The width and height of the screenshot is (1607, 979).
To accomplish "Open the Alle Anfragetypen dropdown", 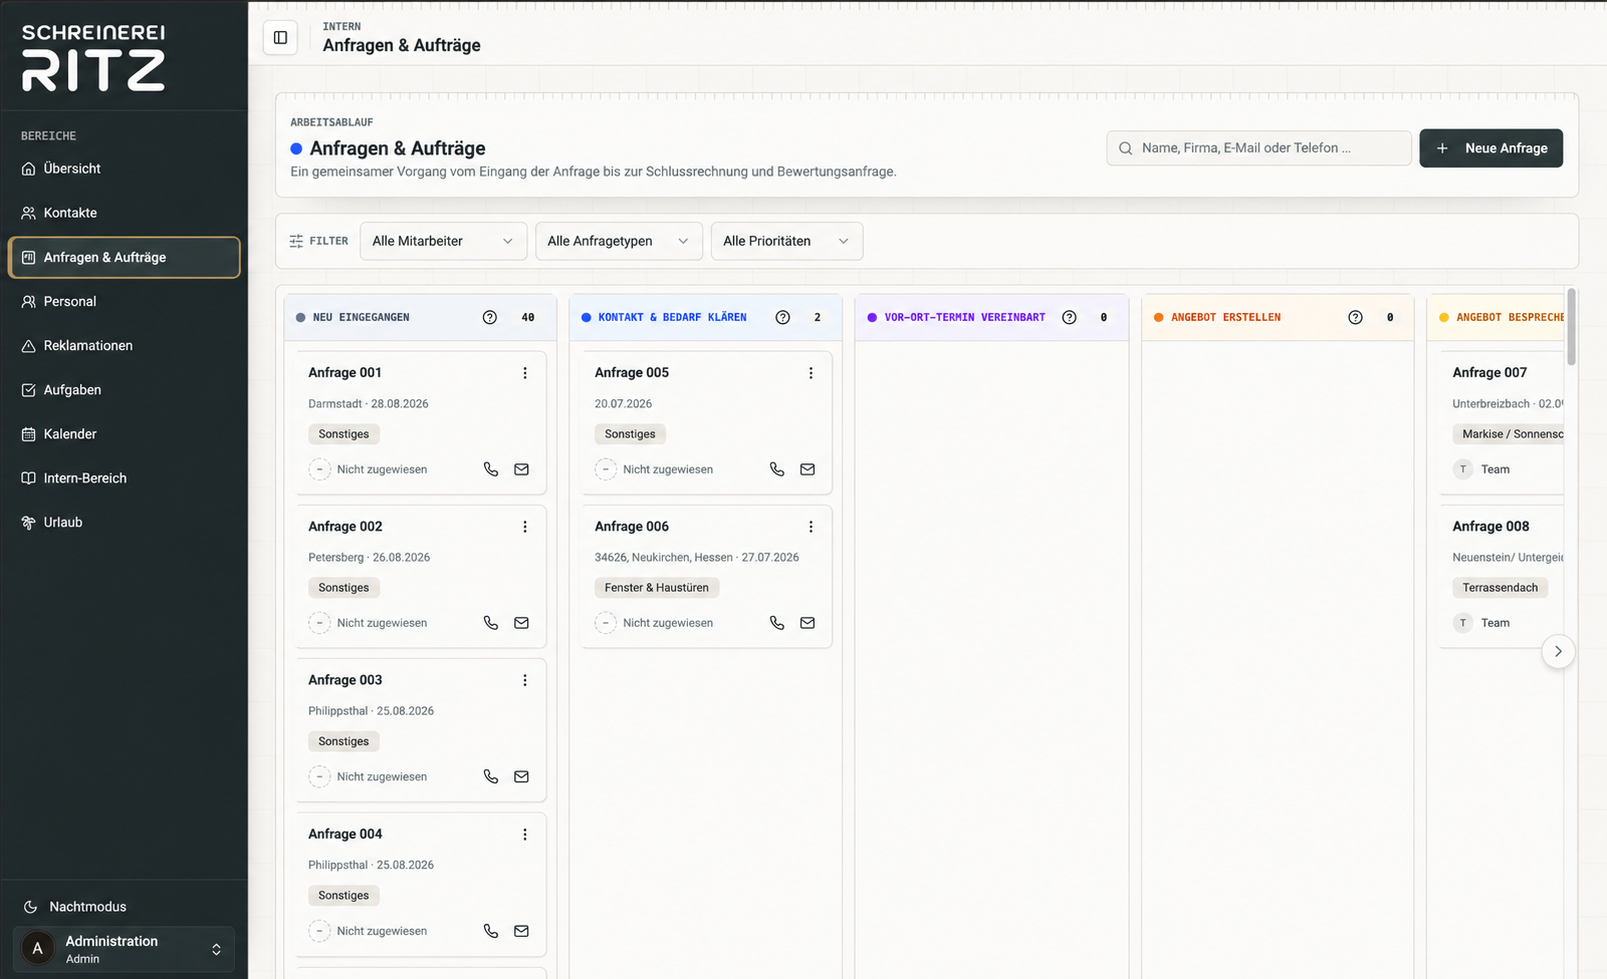I will tap(619, 241).
